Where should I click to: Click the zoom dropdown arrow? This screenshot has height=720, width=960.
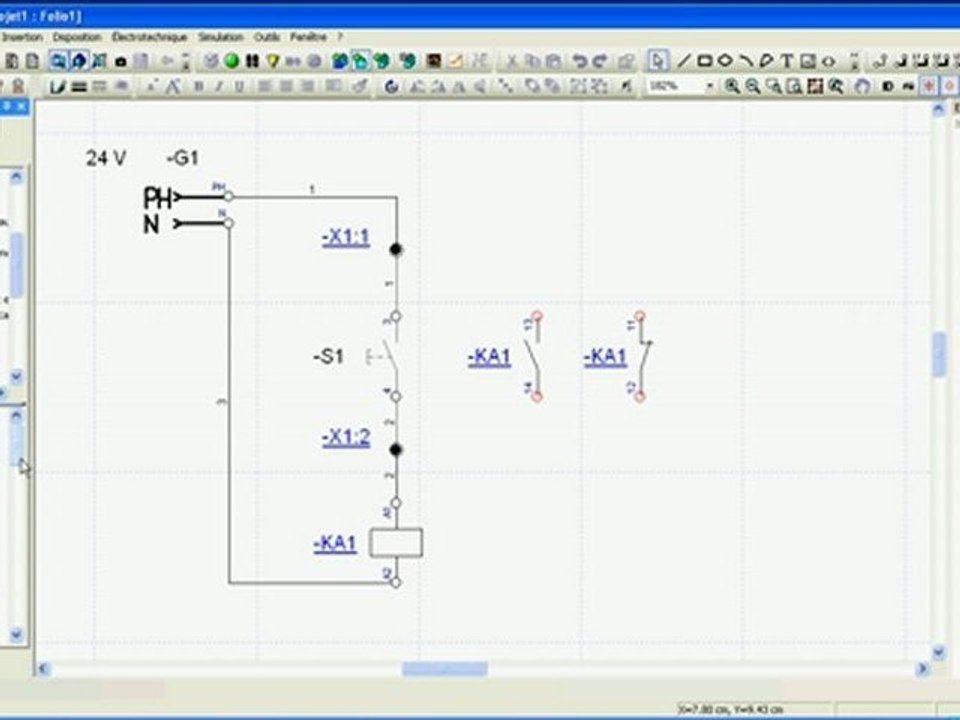[710, 86]
